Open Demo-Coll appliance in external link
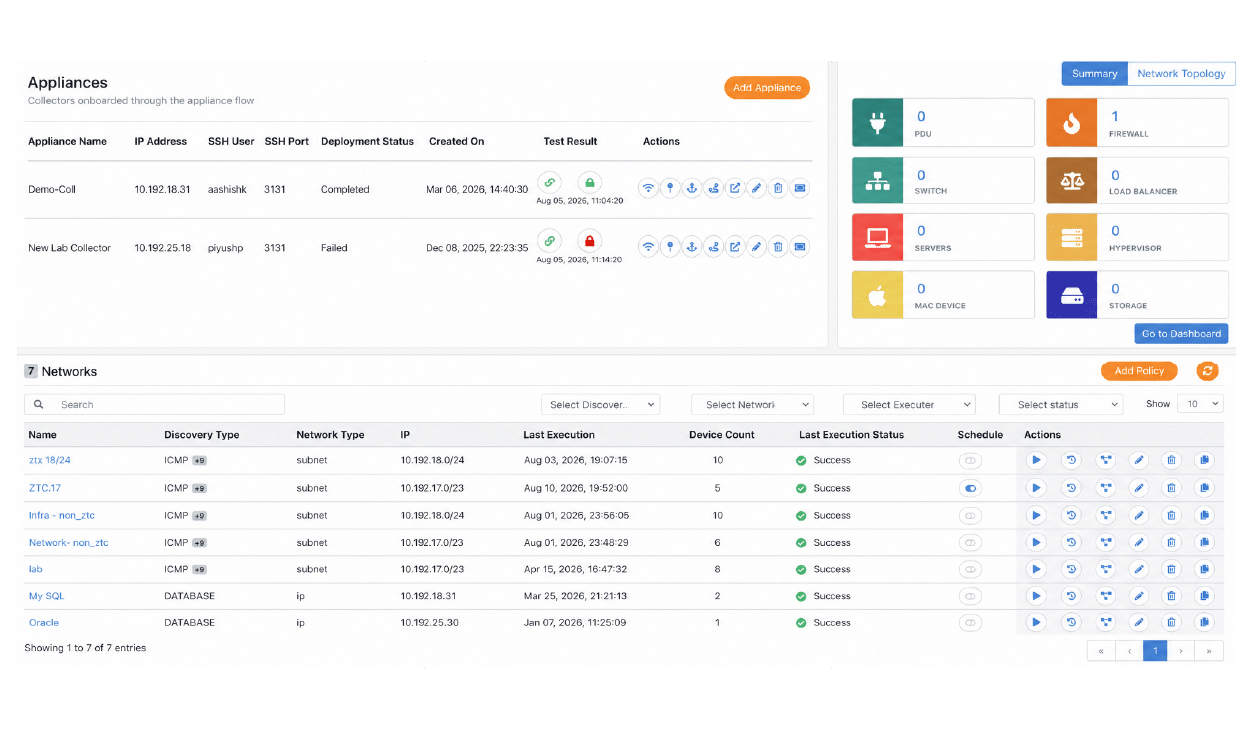This screenshot has width=1250, height=730. (735, 187)
